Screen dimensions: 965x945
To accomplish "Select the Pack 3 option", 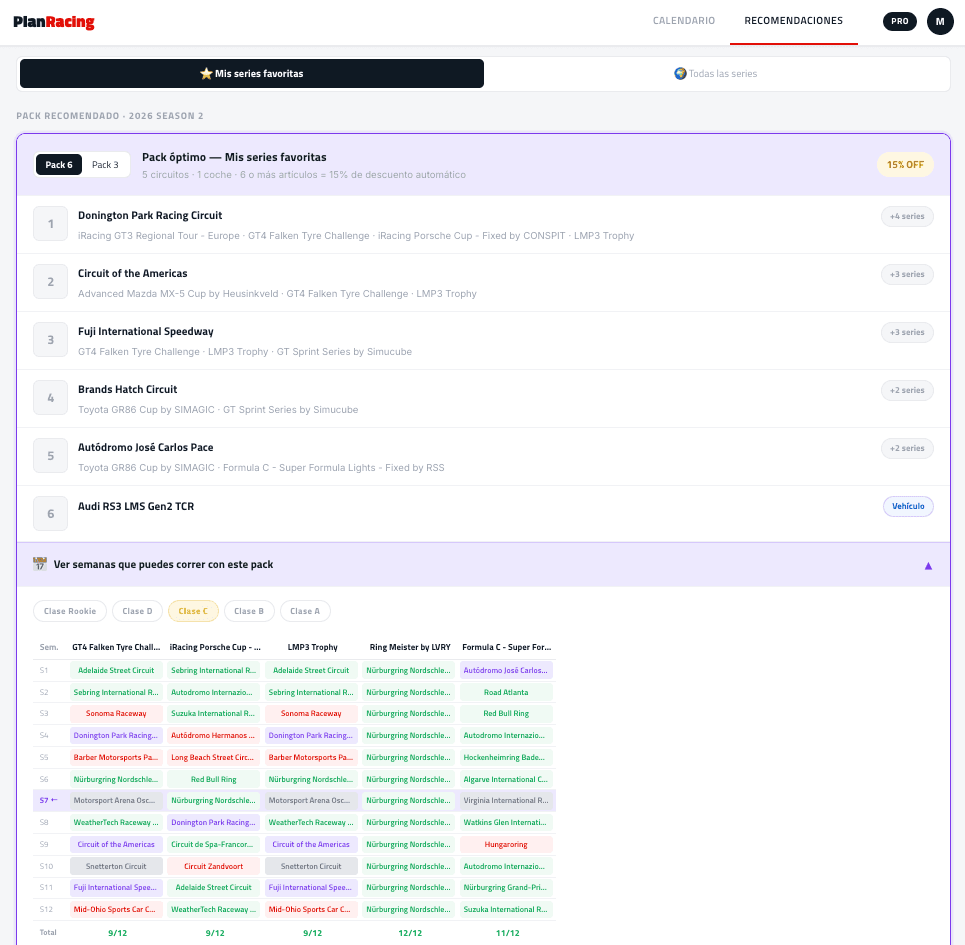I will pos(105,165).
